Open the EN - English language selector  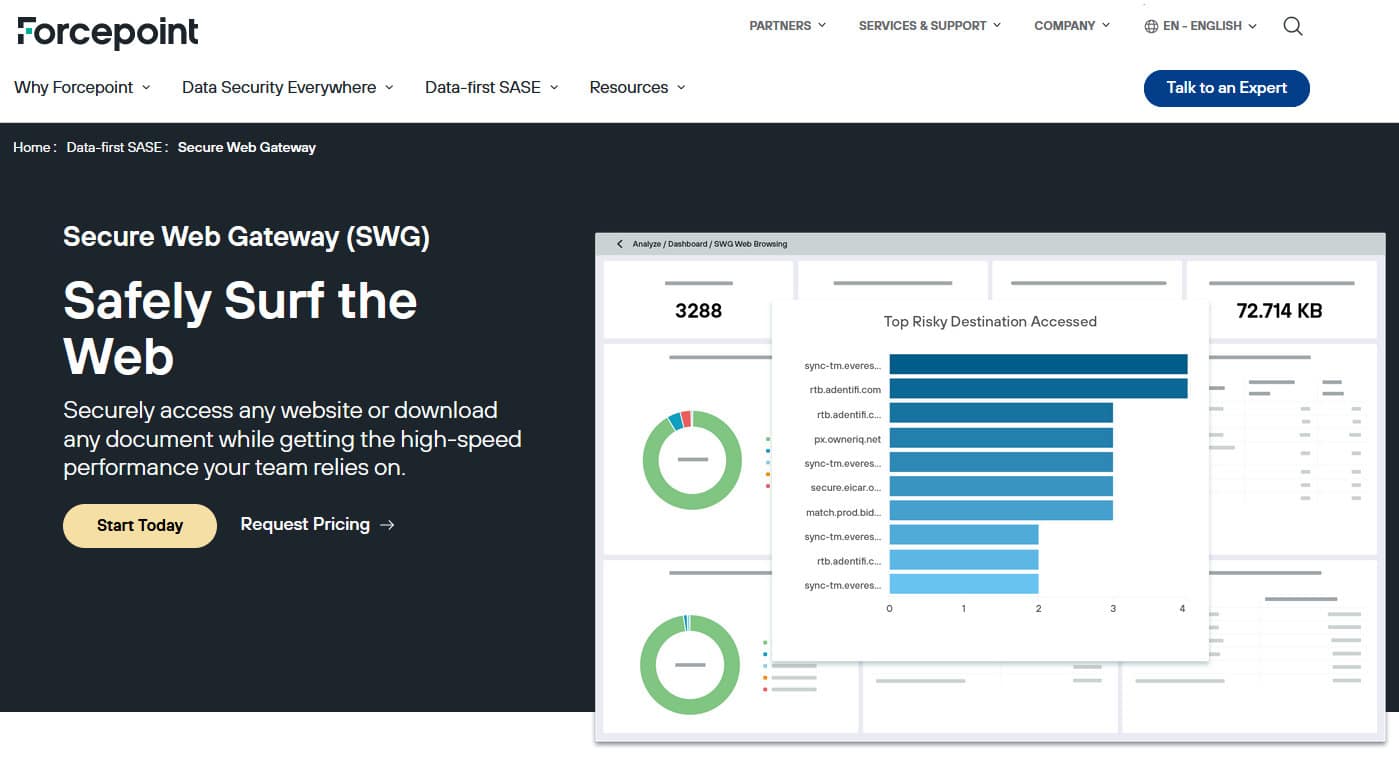1201,26
